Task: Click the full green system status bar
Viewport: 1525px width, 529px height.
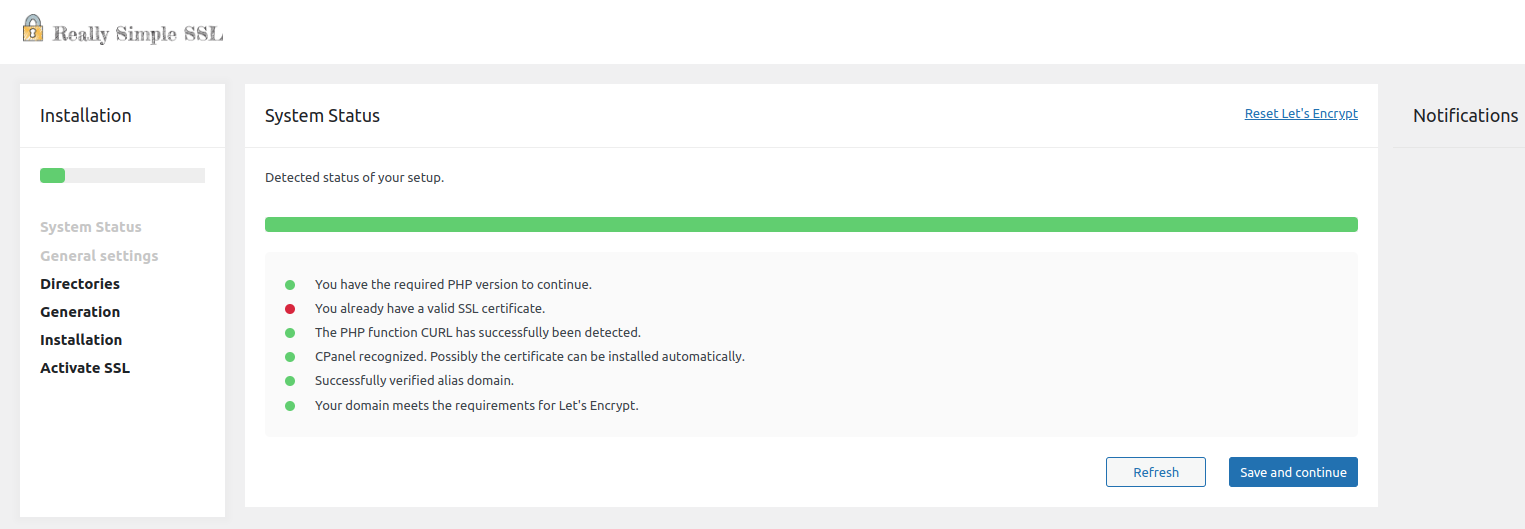Action: (x=811, y=224)
